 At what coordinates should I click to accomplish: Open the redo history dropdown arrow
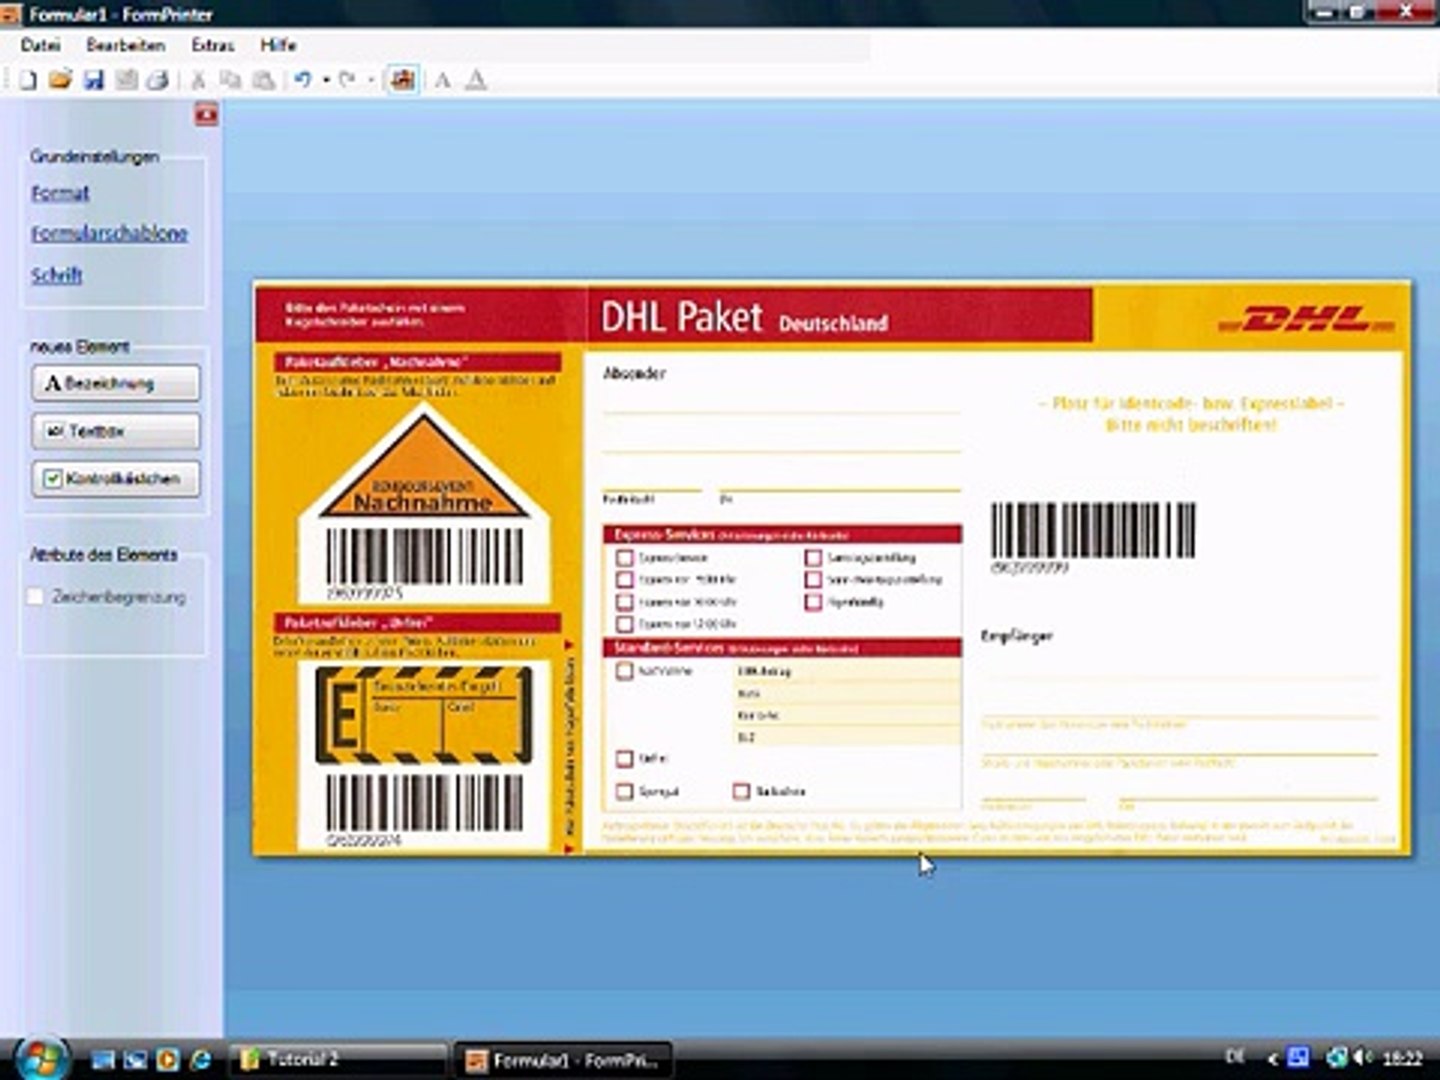[371, 80]
